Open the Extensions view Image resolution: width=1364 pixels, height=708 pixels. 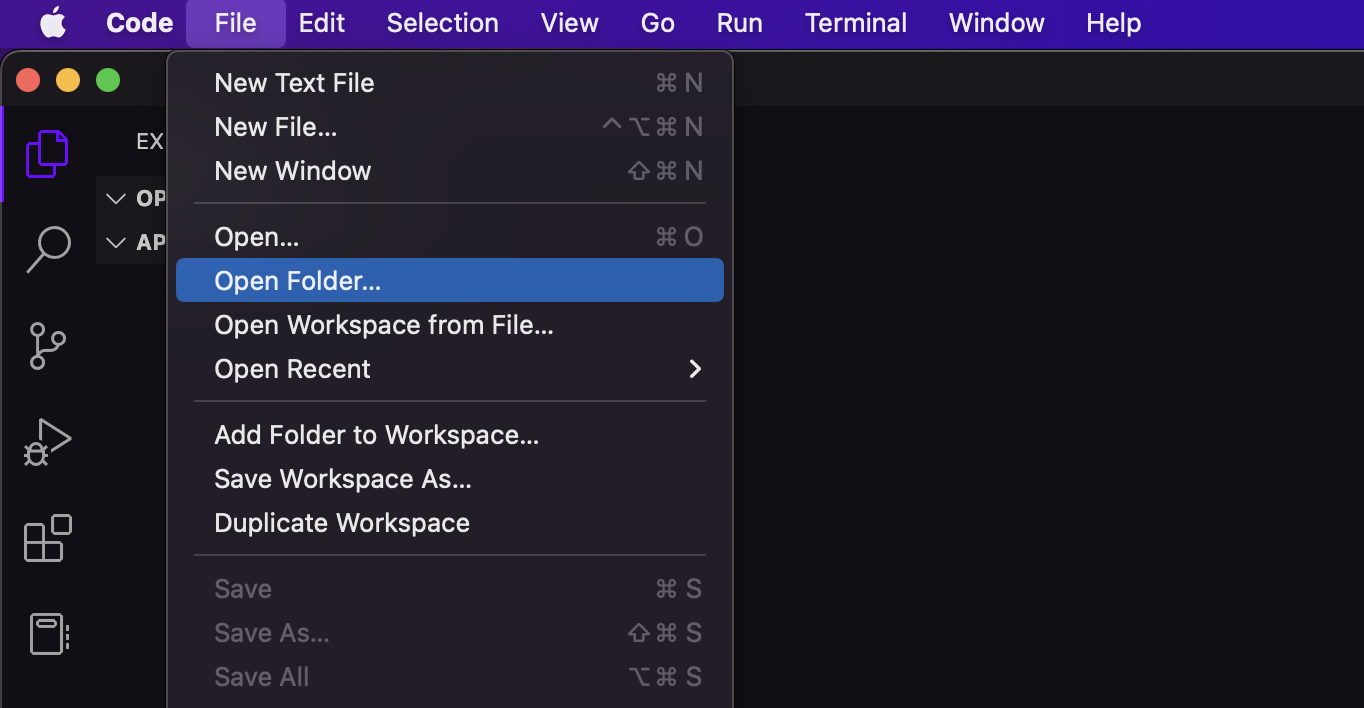pos(46,538)
